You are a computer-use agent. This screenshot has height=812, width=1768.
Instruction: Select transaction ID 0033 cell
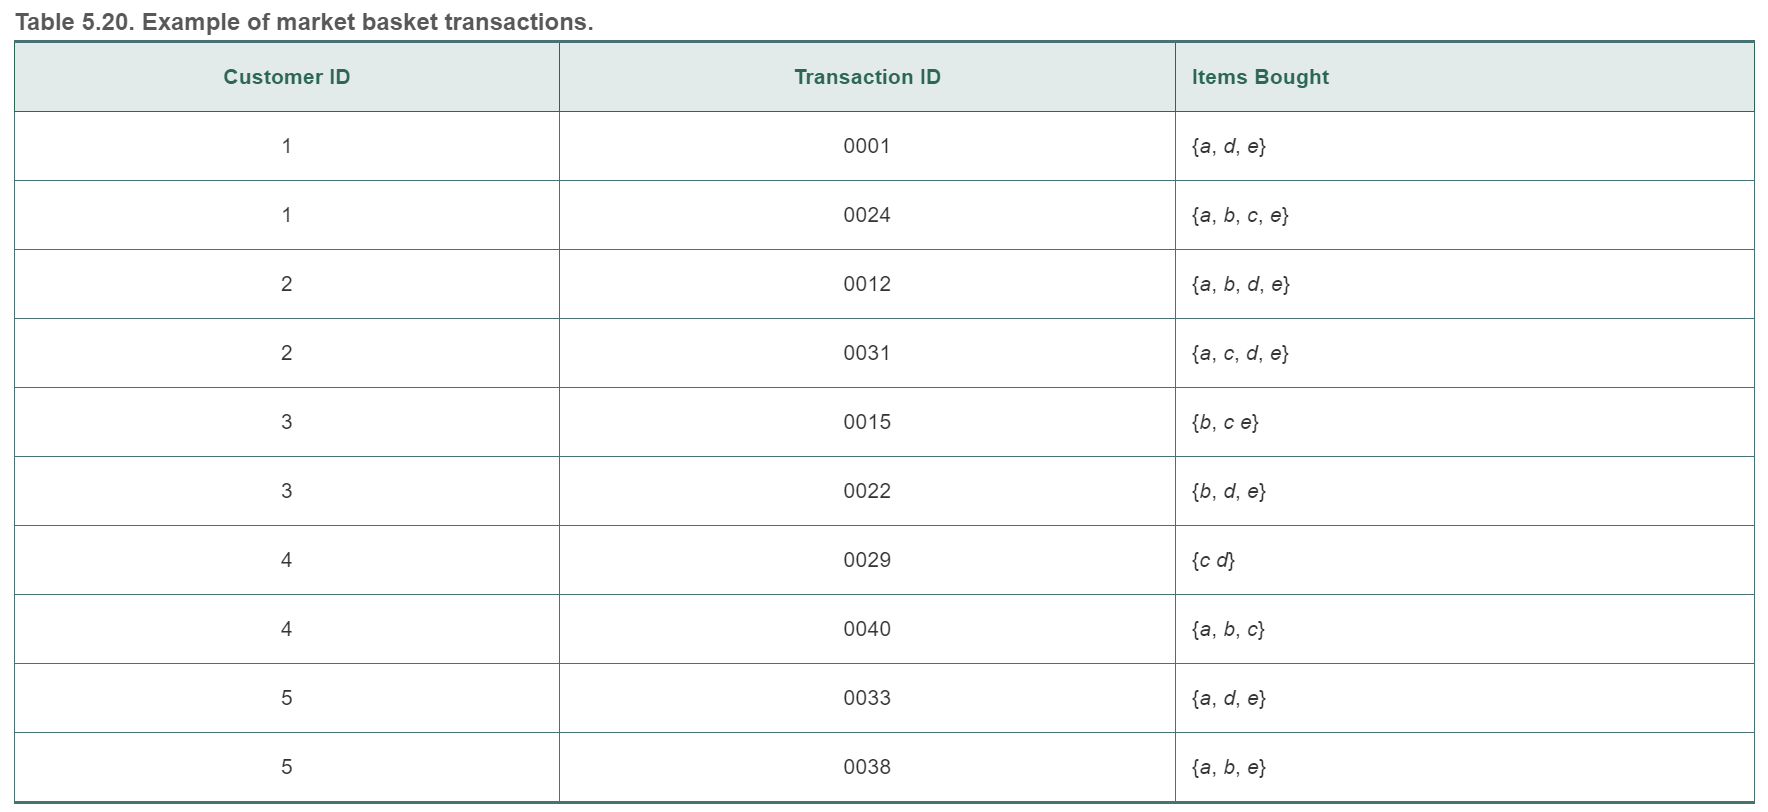pos(867,698)
